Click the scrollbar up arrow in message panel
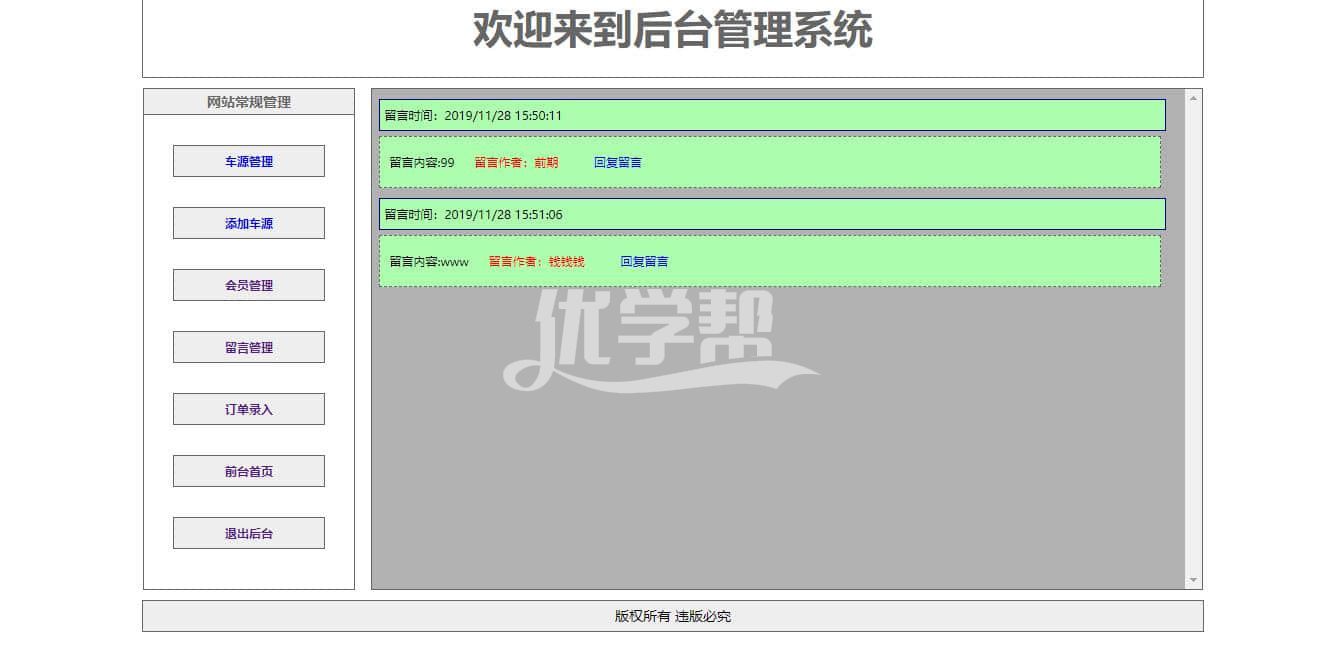The image size is (1322, 670). 1193,98
